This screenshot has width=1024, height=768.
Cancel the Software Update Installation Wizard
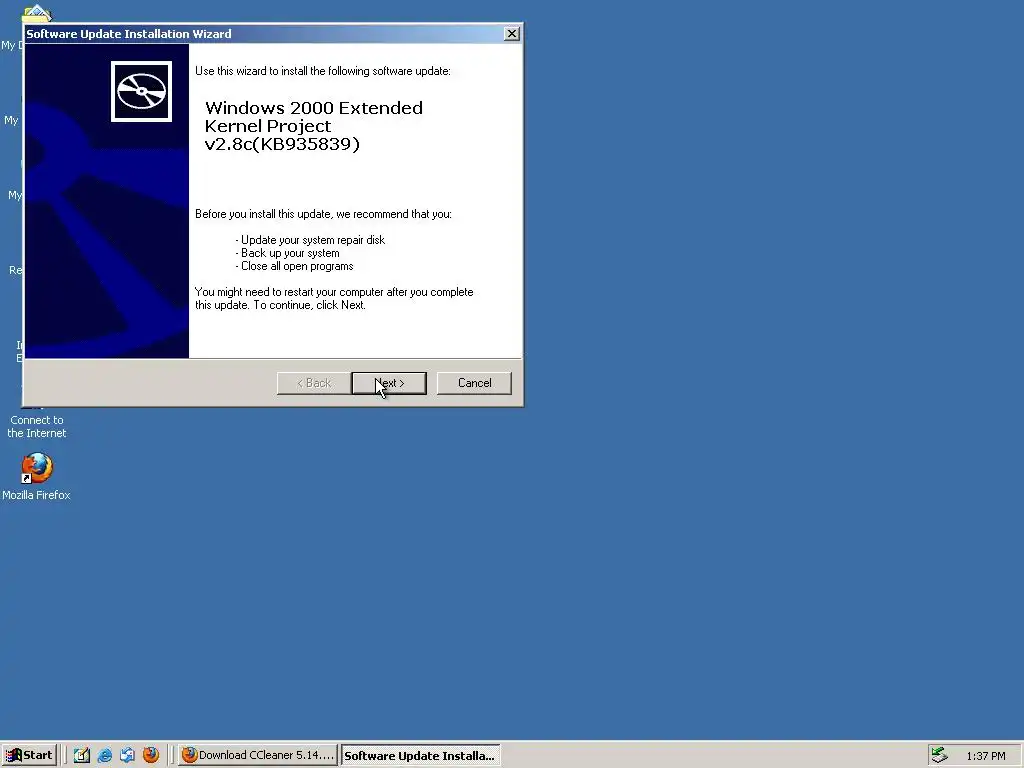point(474,383)
